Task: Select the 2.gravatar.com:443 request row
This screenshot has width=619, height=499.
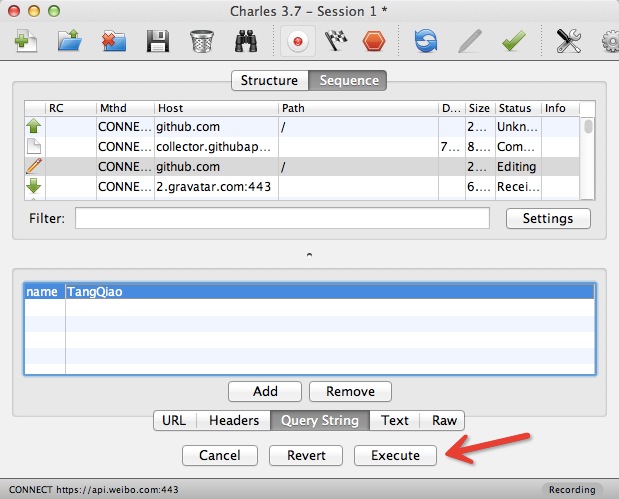Action: (x=216, y=186)
